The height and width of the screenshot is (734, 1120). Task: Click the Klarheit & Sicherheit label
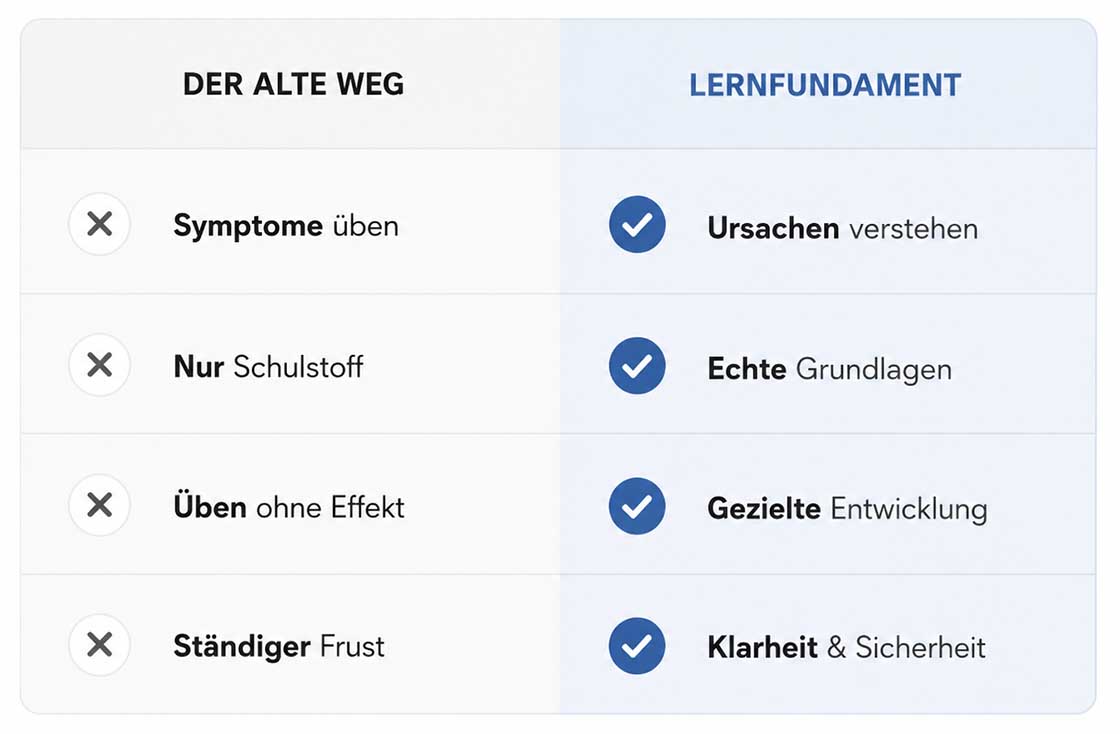tap(846, 648)
